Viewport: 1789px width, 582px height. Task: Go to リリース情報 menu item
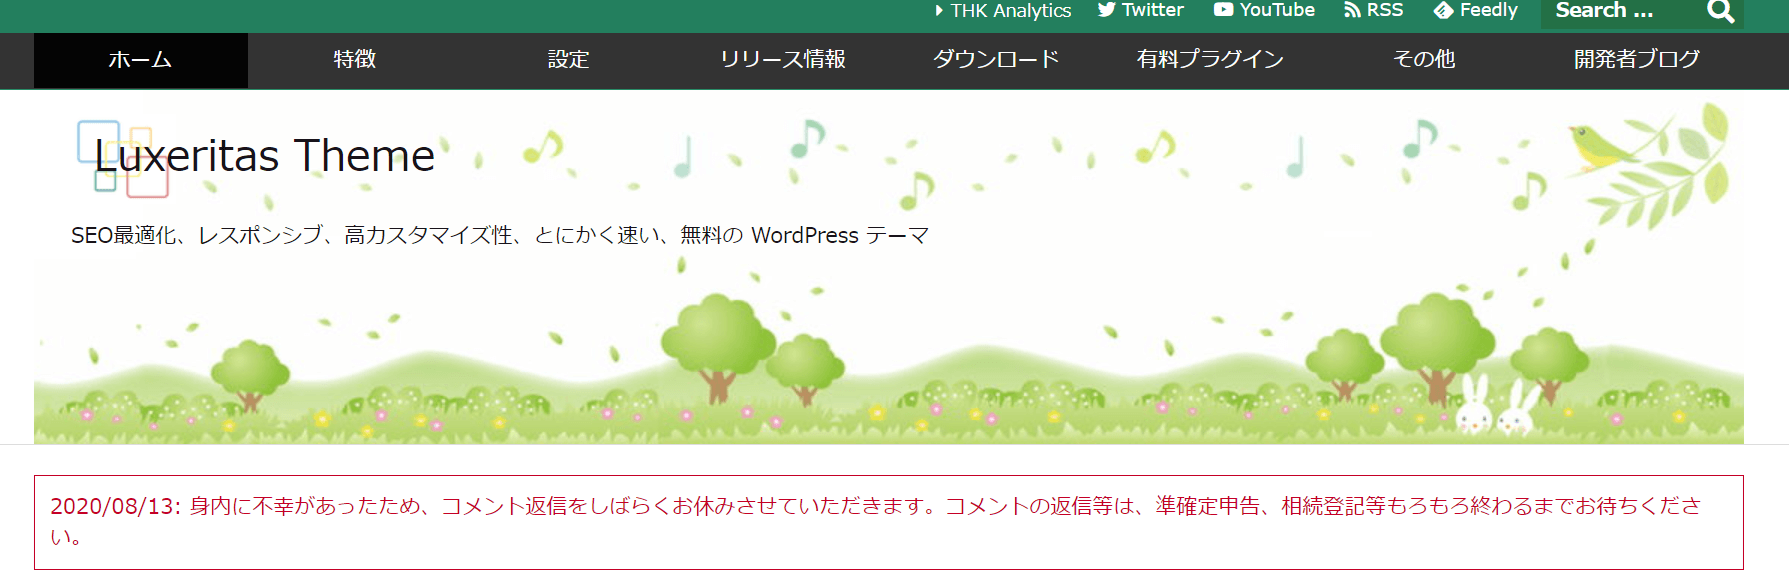click(x=783, y=60)
